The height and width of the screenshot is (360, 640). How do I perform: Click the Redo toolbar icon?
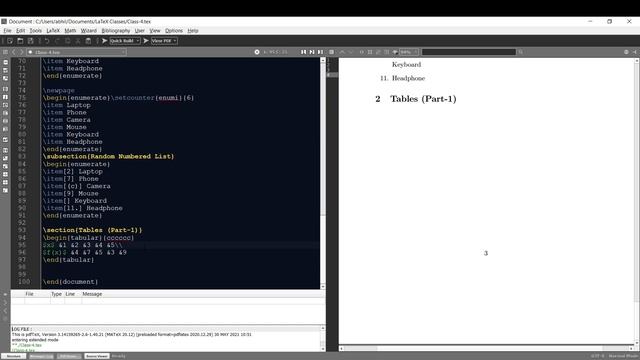pyautogui.click(x=57, y=41)
